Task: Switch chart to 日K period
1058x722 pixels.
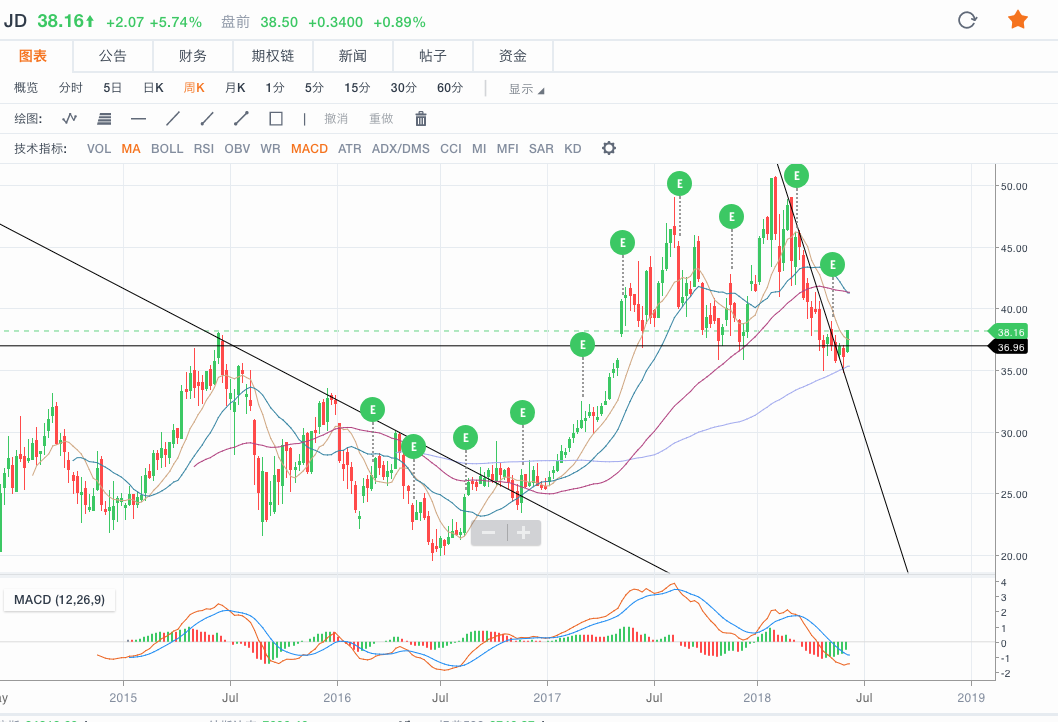Action: pyautogui.click(x=153, y=88)
